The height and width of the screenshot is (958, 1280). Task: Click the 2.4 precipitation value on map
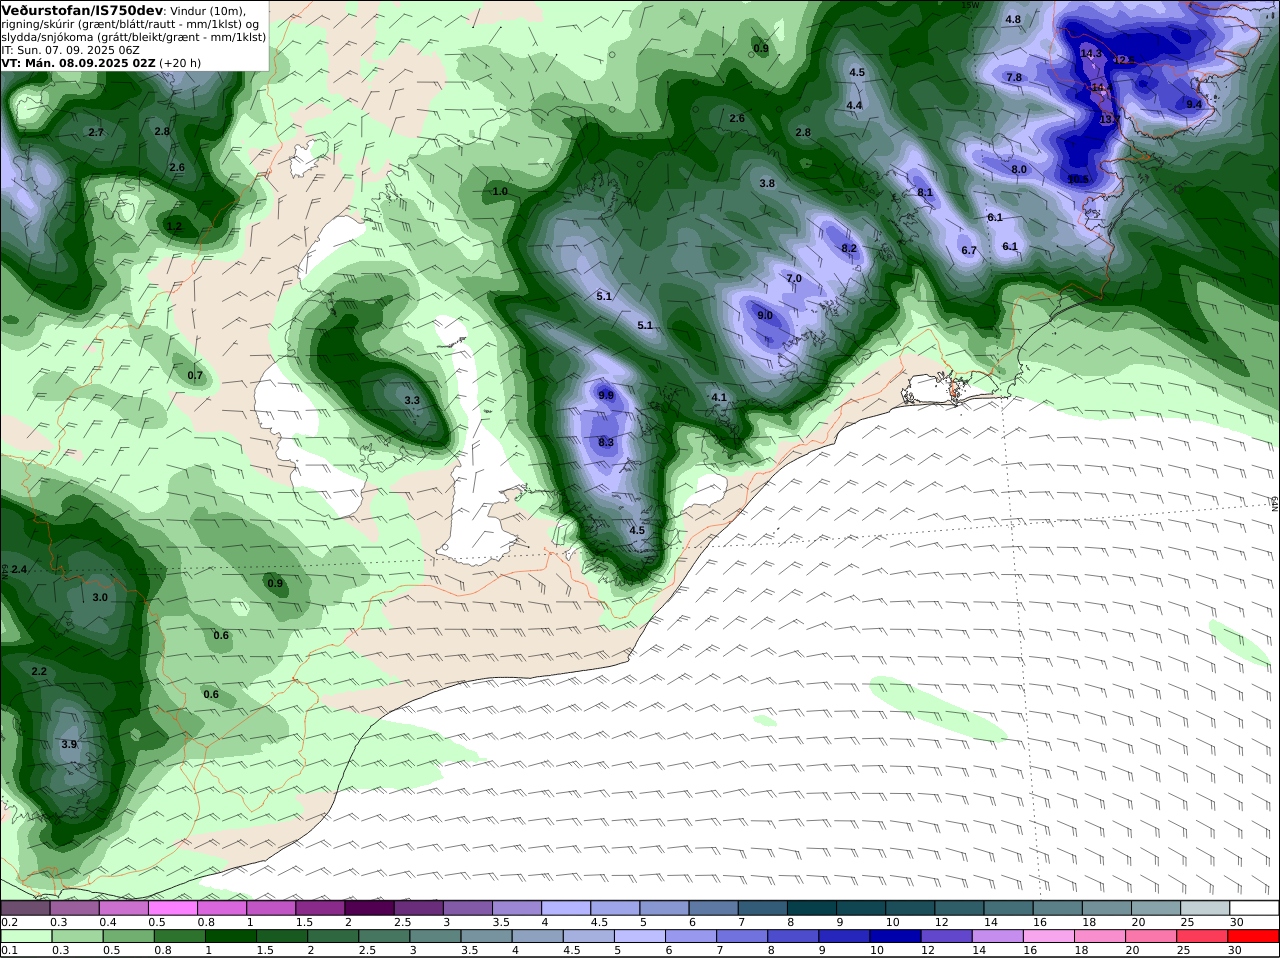[x=19, y=569]
